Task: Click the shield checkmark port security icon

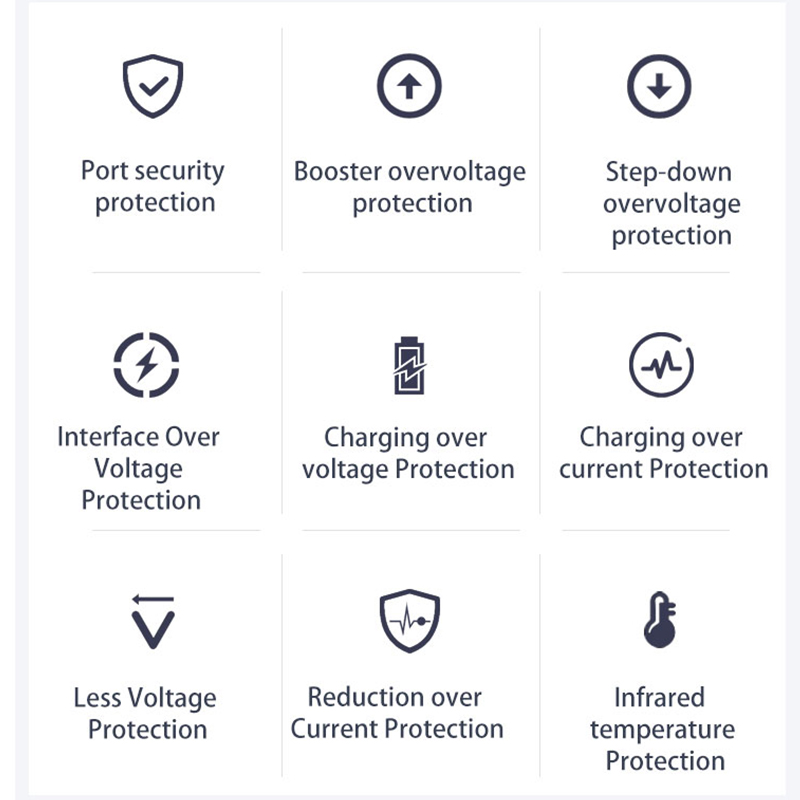Action: pos(153,86)
